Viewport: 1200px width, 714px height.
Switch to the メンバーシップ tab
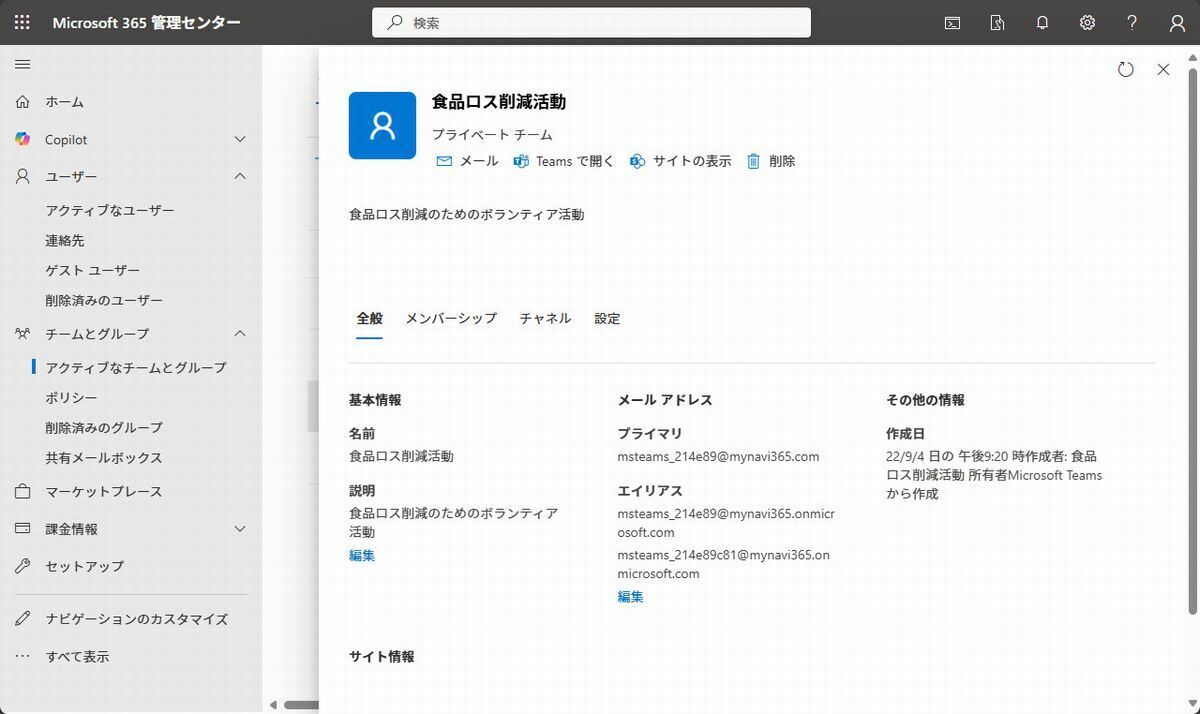[451, 318]
